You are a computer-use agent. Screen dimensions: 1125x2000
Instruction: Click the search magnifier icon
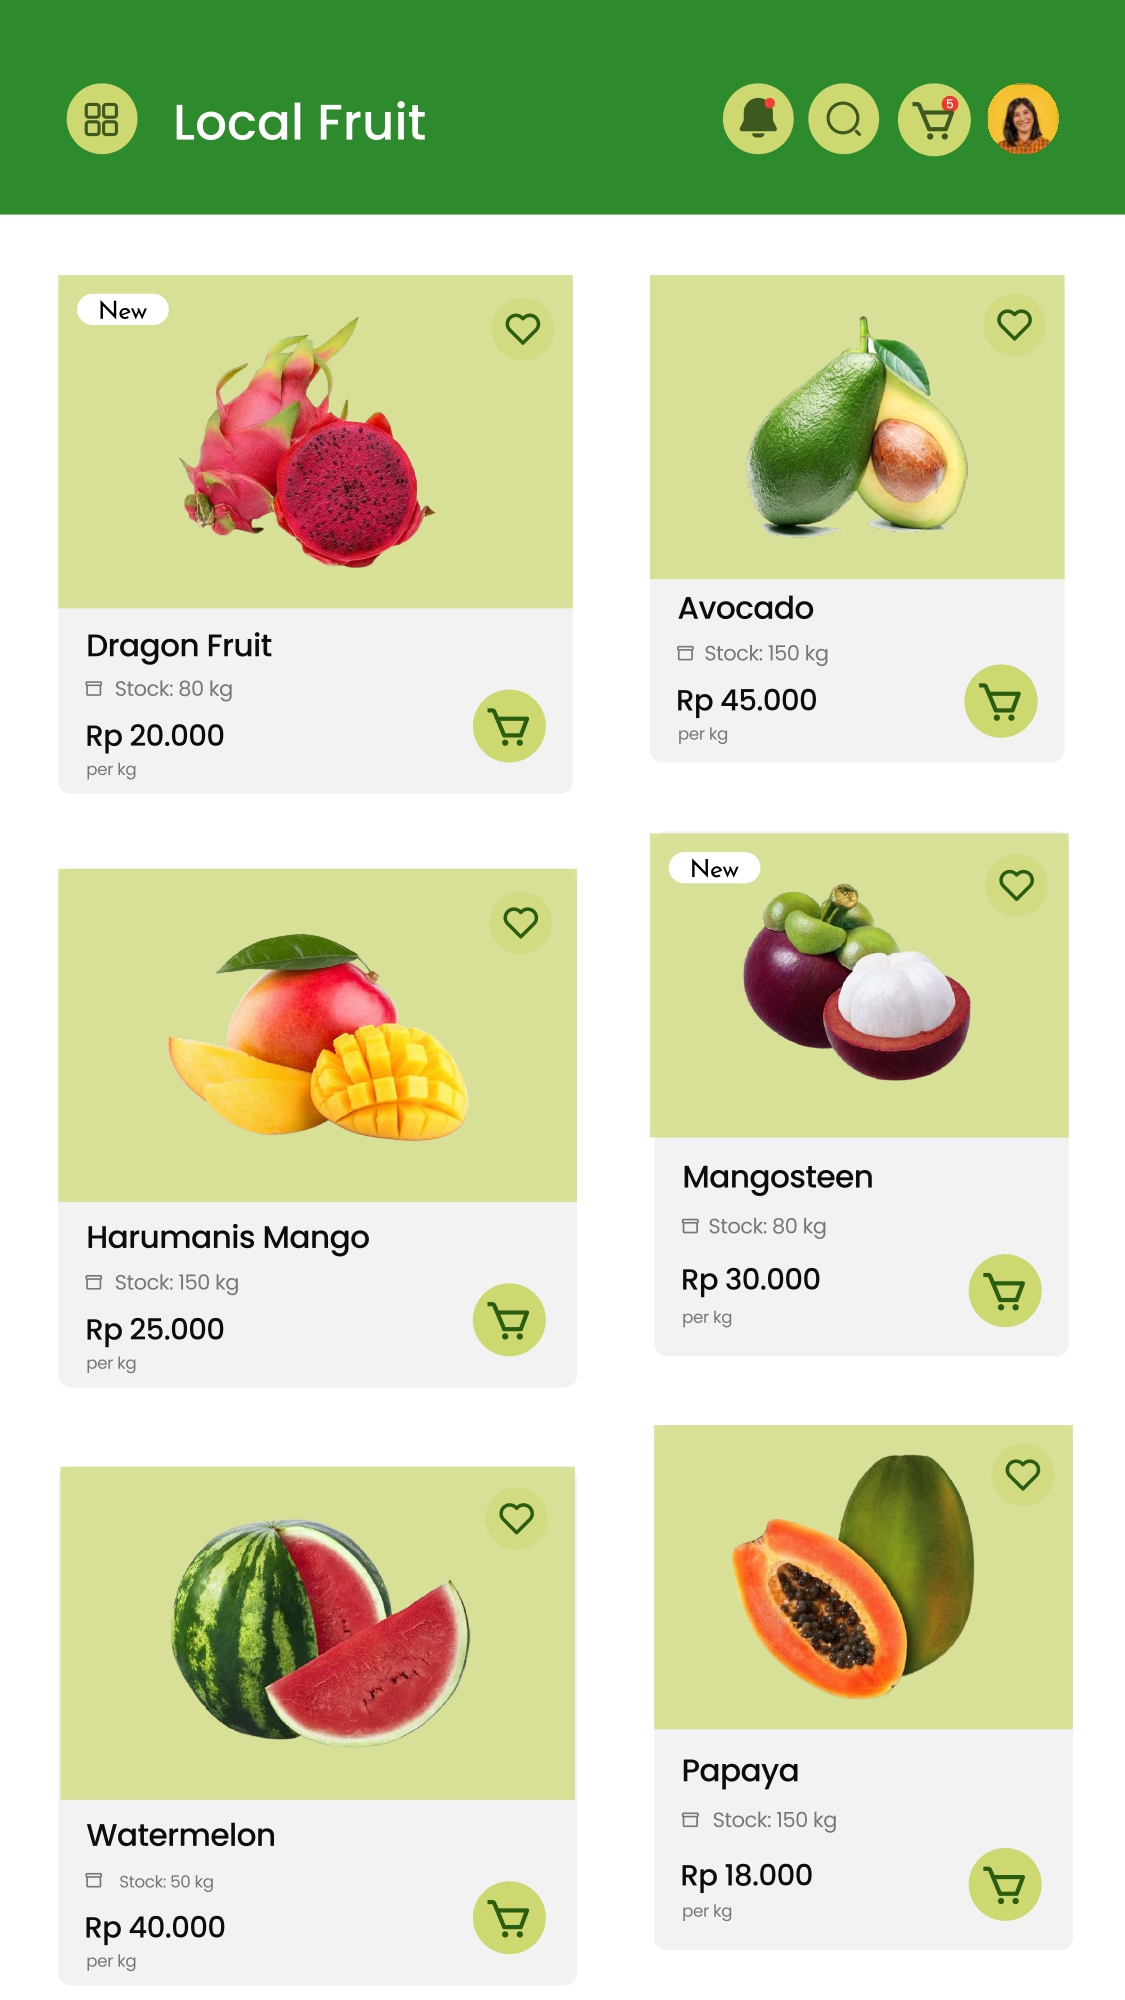tap(844, 119)
